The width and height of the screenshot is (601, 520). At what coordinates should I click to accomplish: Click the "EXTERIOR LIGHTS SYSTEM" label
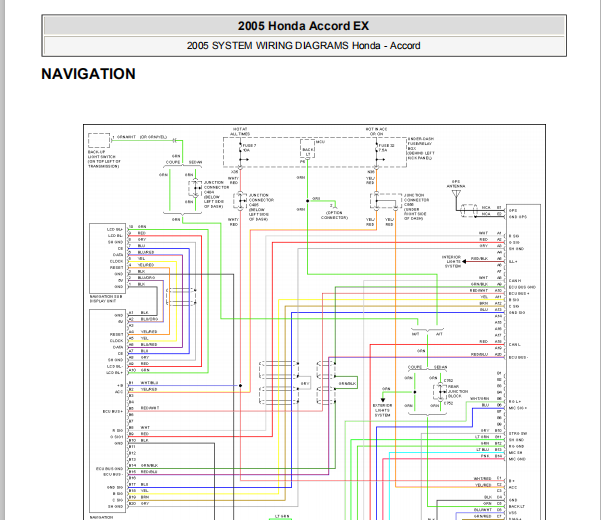pyautogui.click(x=382, y=410)
